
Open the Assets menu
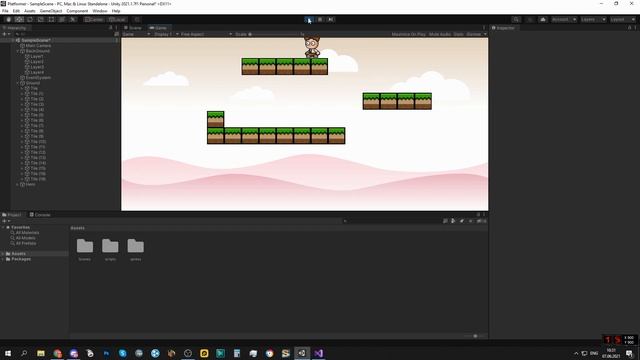(30, 11)
